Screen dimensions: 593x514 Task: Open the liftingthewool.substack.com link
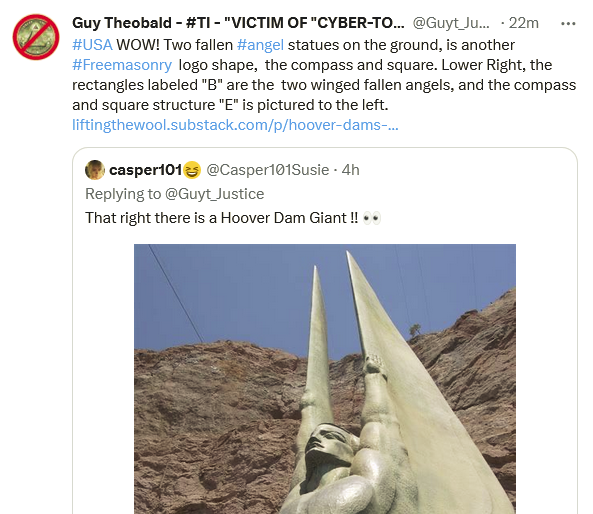[235, 125]
